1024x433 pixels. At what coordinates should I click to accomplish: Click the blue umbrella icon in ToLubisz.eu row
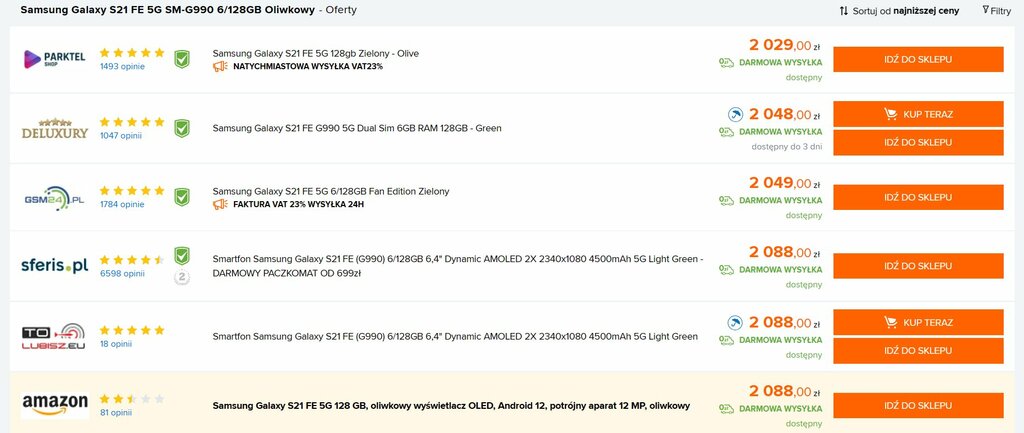pos(735,323)
